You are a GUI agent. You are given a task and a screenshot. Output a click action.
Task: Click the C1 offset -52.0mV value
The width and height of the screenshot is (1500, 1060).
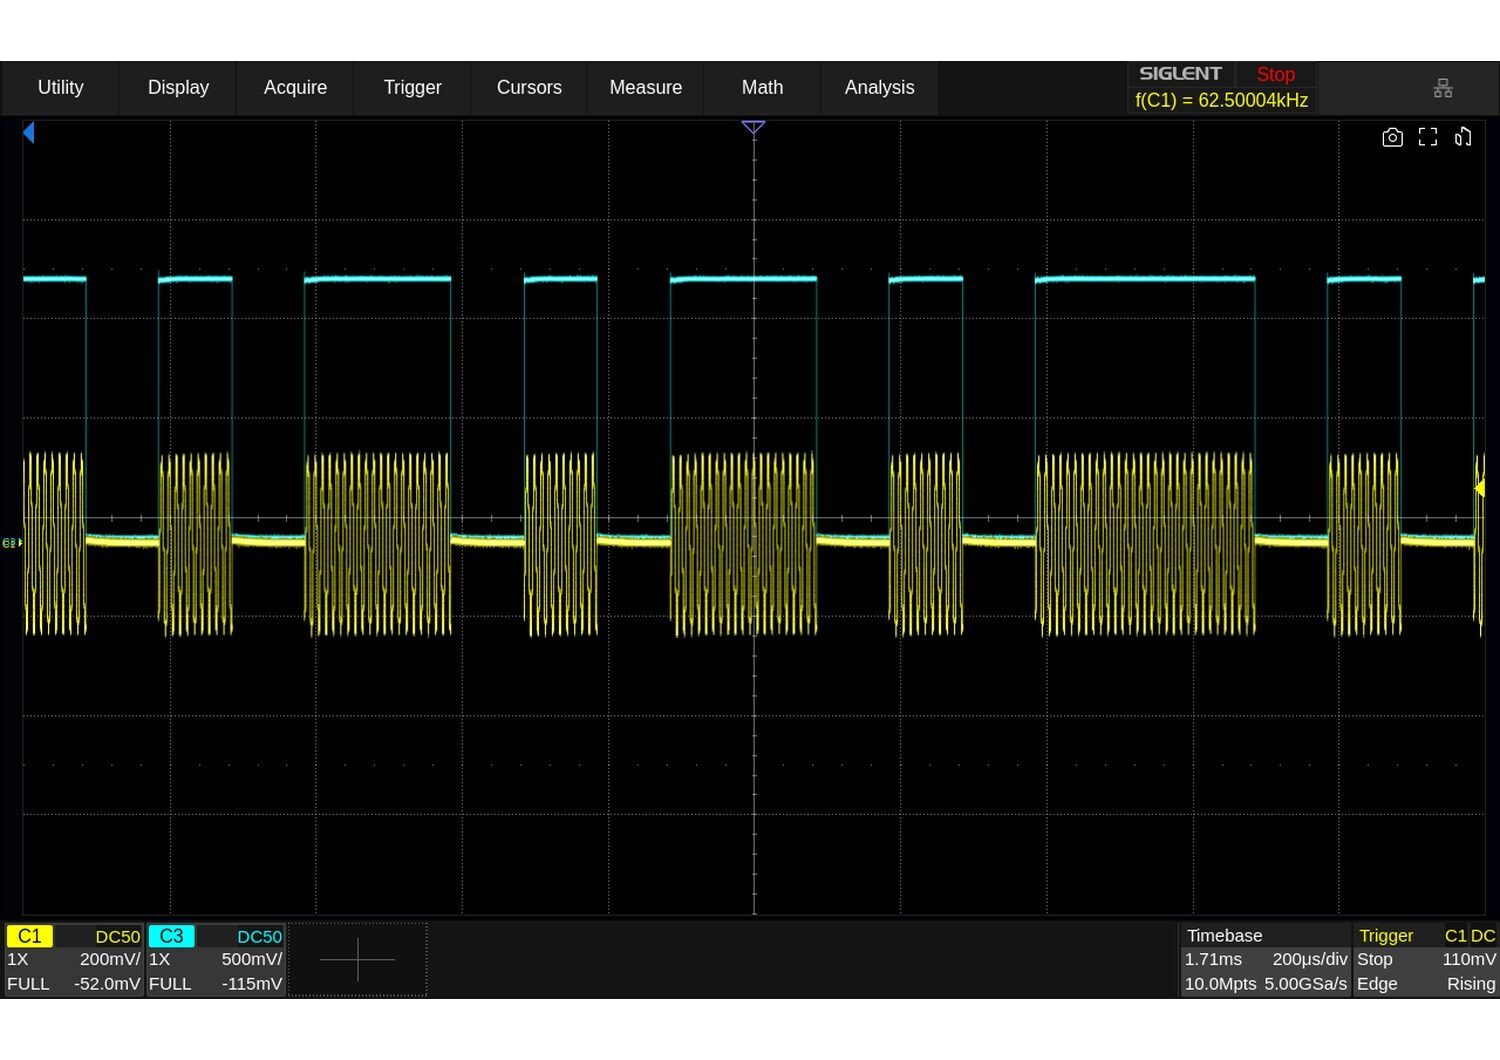point(107,984)
